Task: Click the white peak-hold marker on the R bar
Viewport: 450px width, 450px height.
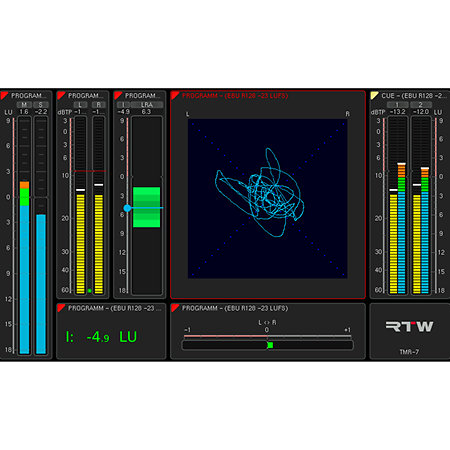Action: tap(98, 185)
